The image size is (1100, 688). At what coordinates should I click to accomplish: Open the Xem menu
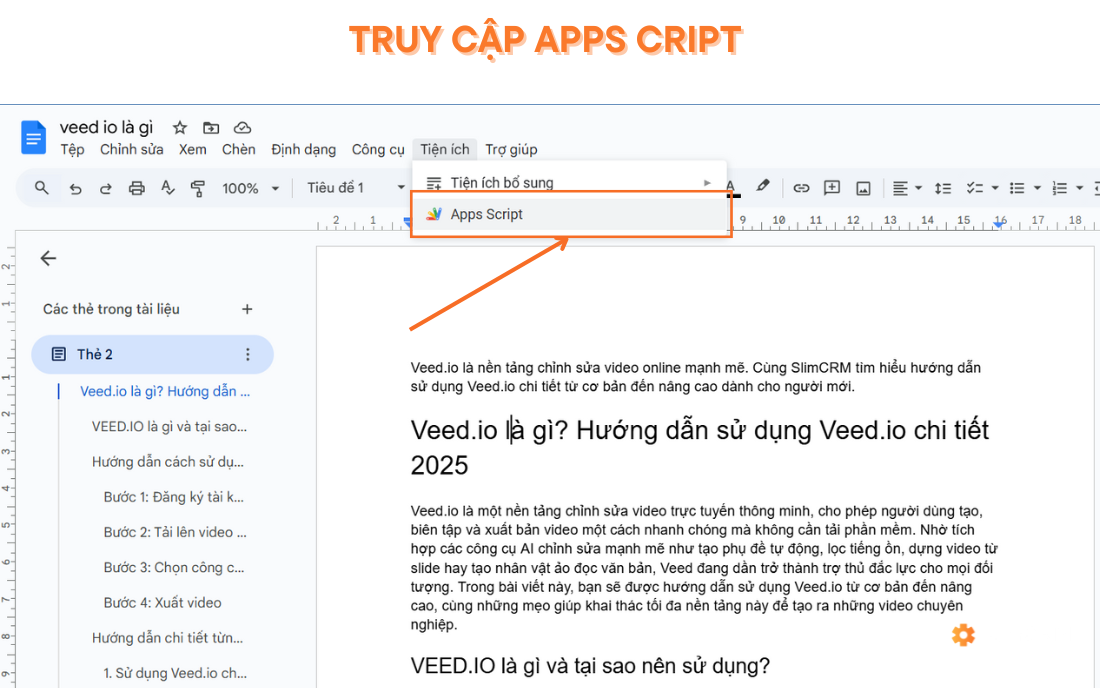point(192,149)
